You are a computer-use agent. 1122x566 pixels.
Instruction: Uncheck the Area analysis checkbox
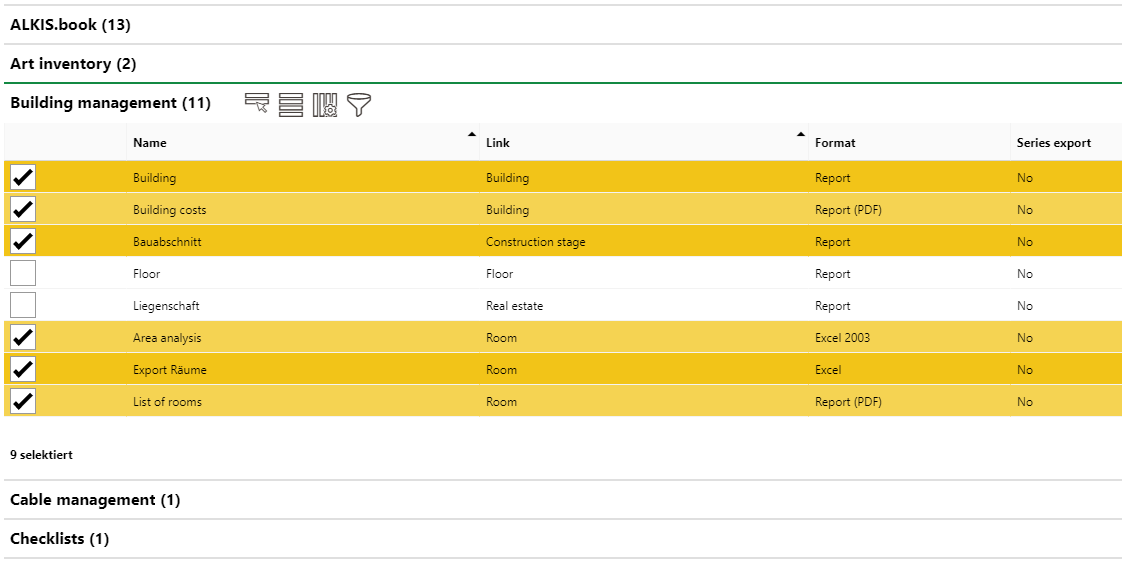(x=23, y=338)
